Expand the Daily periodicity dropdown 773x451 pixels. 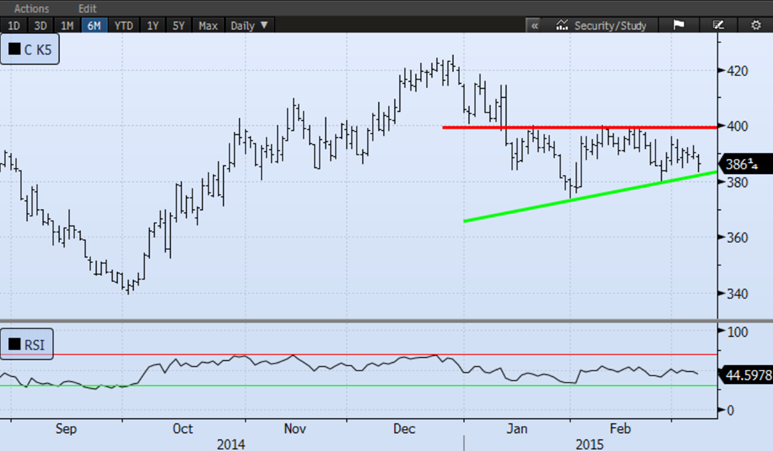(x=249, y=25)
